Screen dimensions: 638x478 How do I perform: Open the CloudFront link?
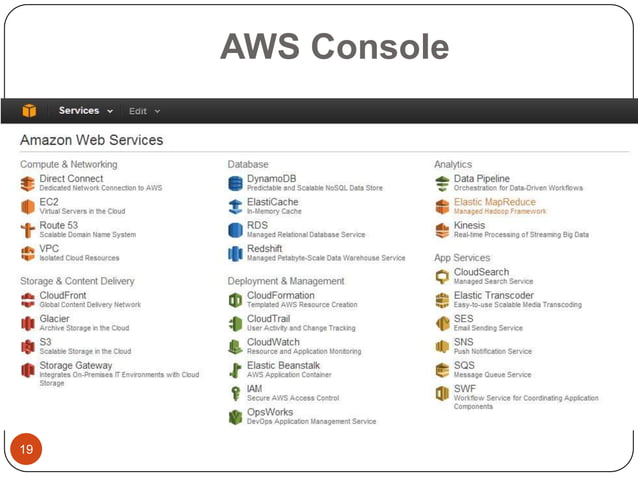tap(63, 295)
